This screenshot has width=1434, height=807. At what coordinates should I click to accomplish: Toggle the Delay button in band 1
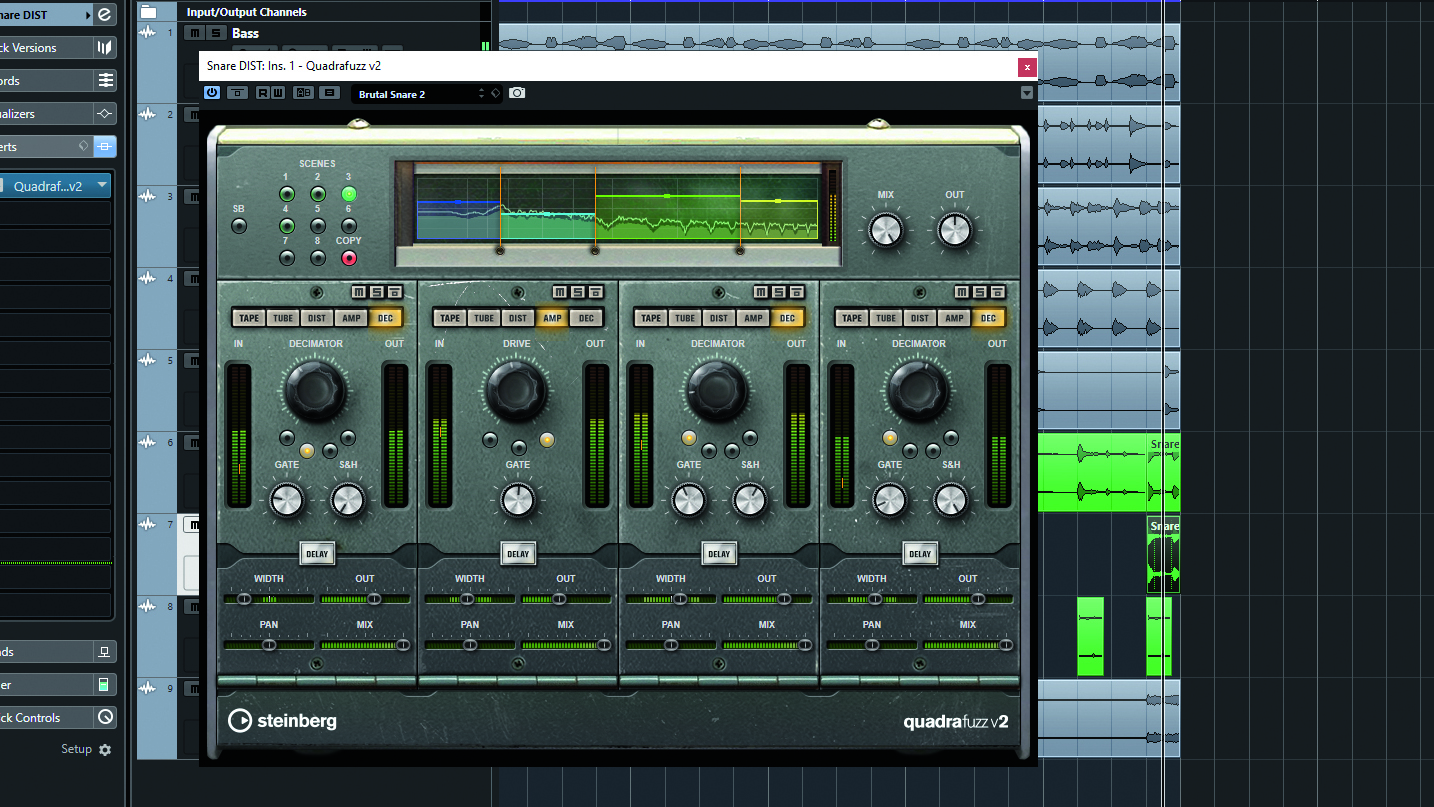click(x=317, y=554)
